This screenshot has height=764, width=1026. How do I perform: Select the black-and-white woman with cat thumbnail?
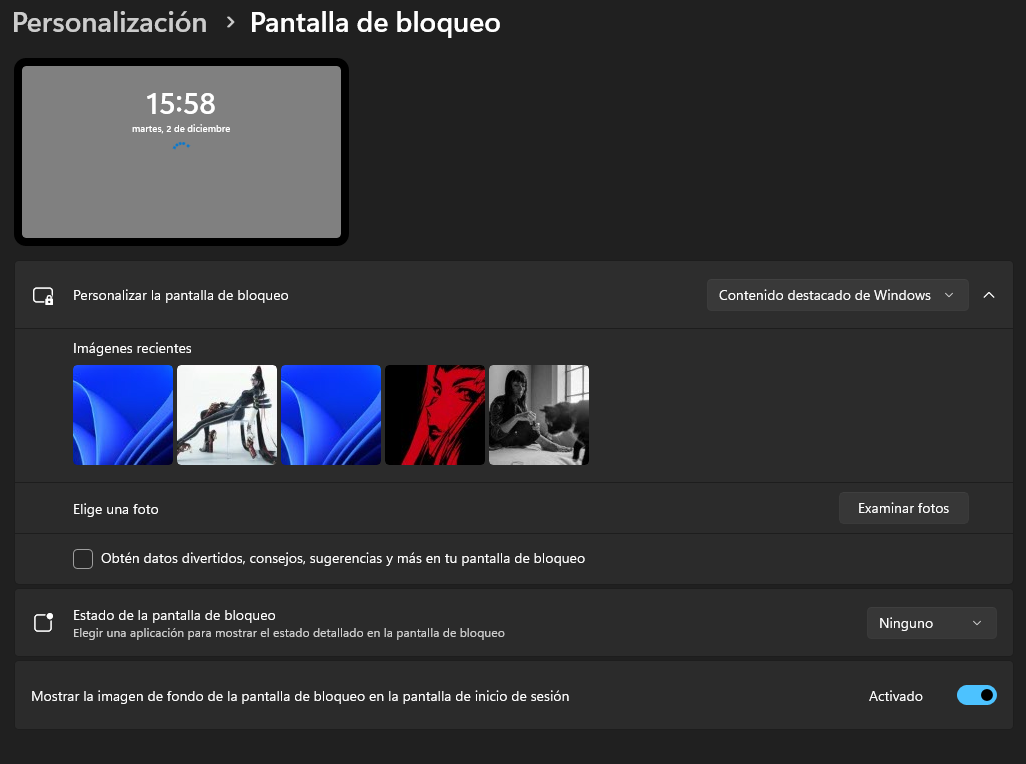[539, 415]
